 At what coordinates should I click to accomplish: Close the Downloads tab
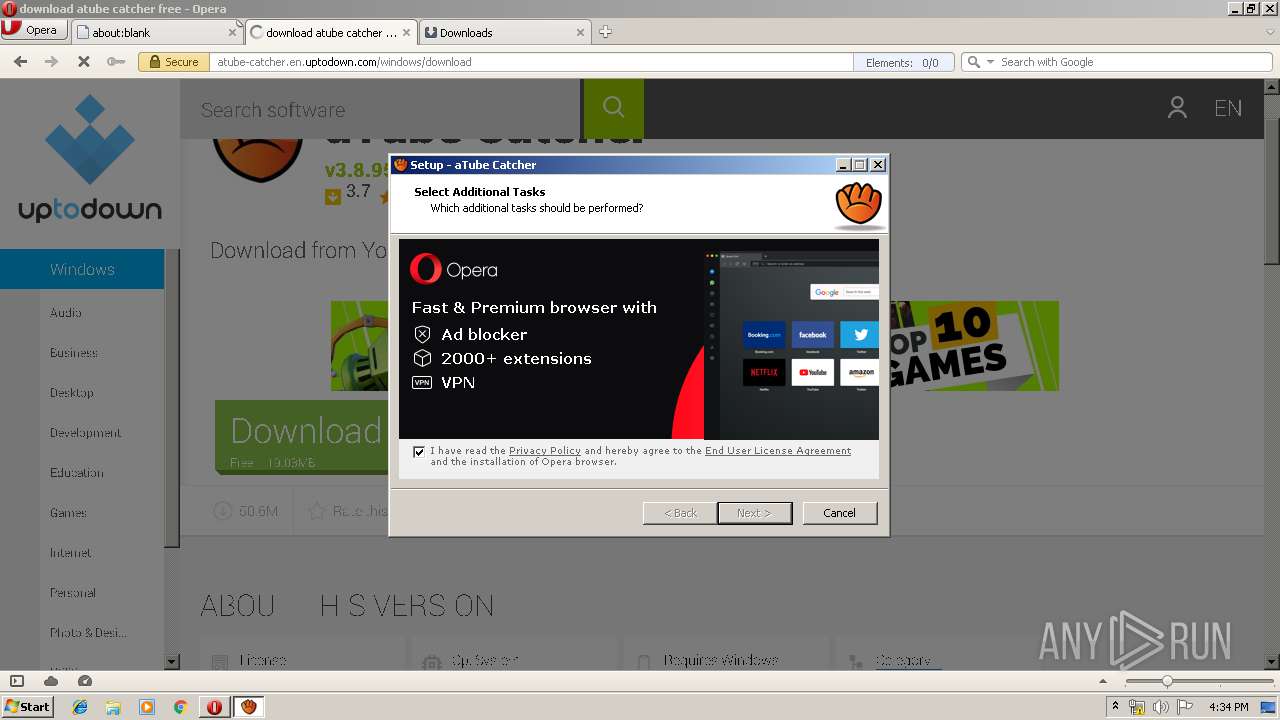(x=580, y=33)
